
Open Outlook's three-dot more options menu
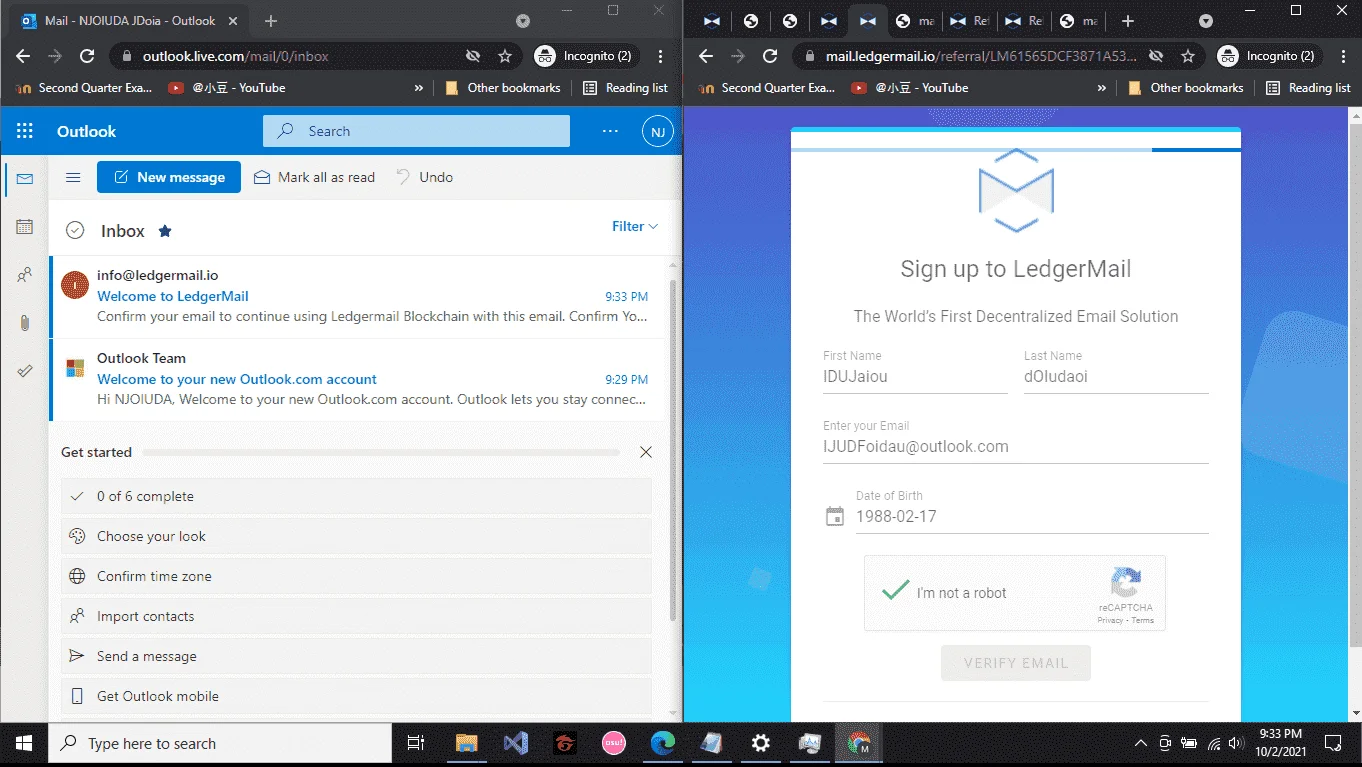tap(610, 131)
